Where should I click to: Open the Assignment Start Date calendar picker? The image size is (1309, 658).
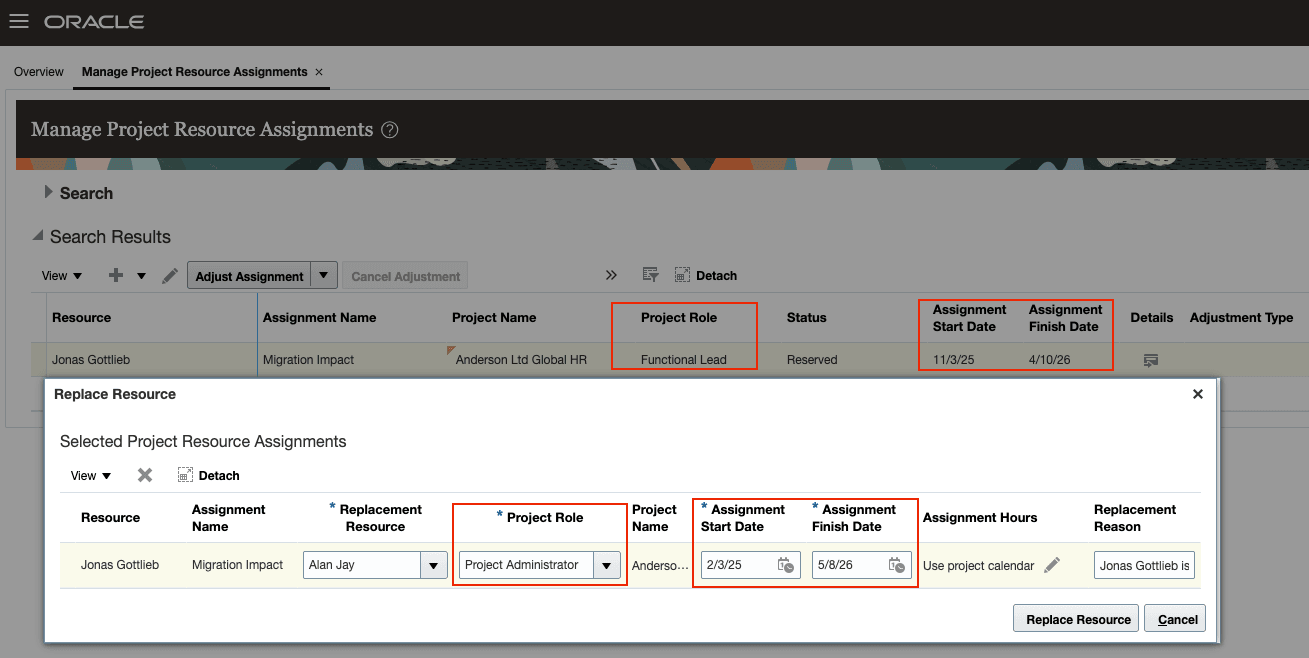[x=786, y=565]
